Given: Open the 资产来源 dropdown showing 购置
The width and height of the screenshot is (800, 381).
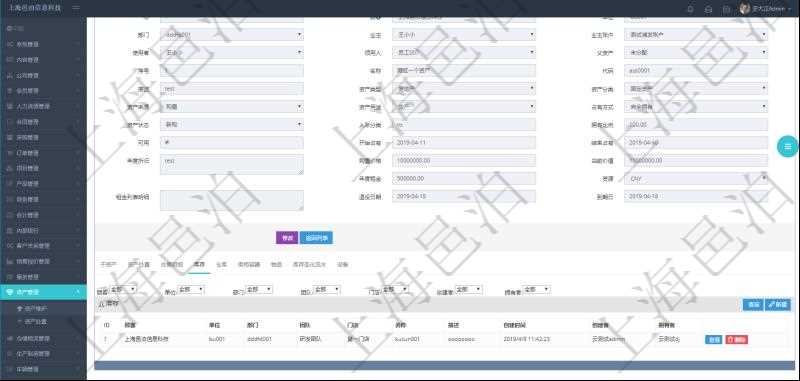Looking at the screenshot, I should [232, 107].
